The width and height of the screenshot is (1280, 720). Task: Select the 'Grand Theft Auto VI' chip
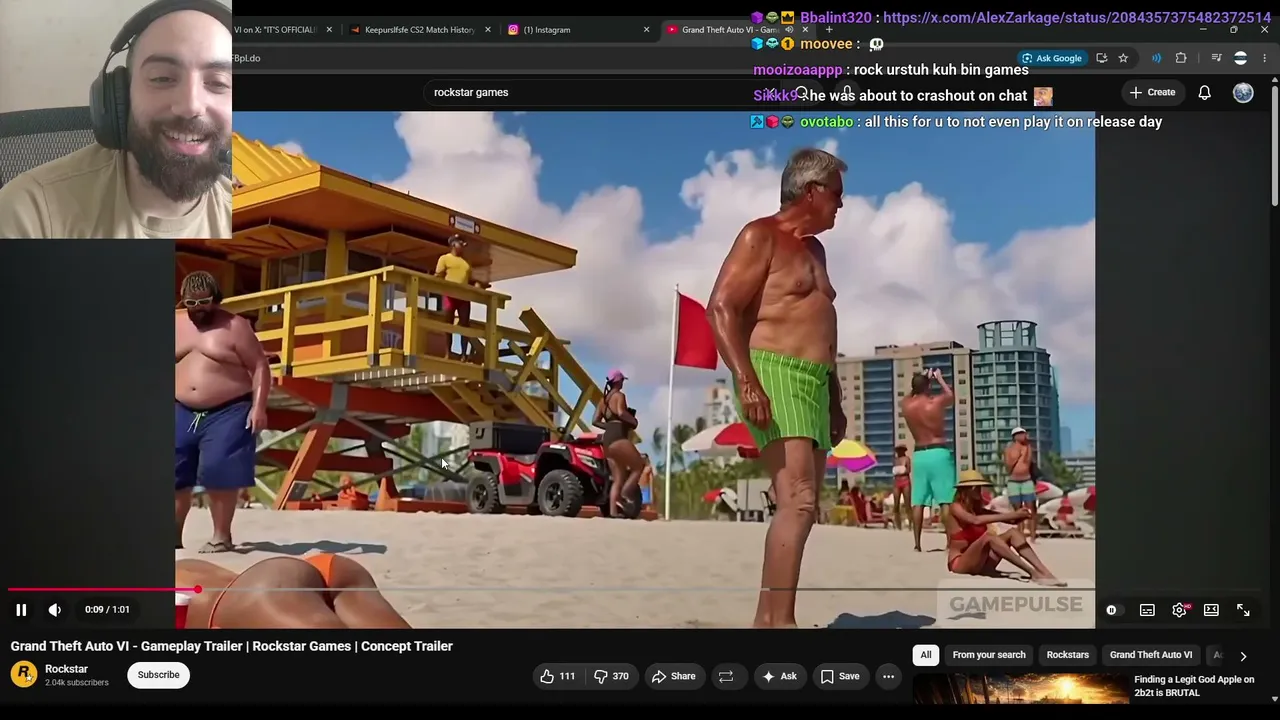click(1151, 655)
